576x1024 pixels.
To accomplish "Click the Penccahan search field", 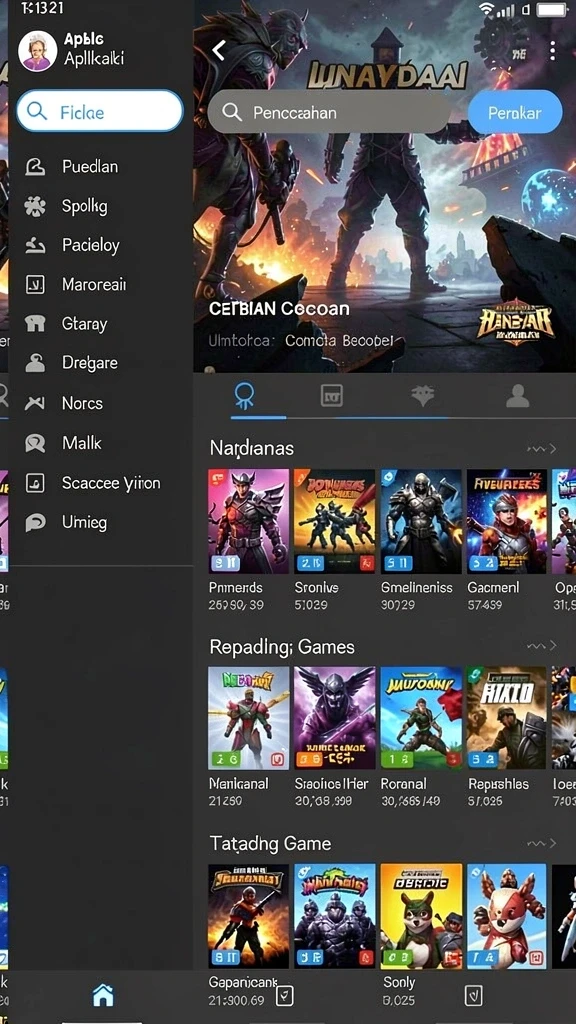I will coord(329,112).
